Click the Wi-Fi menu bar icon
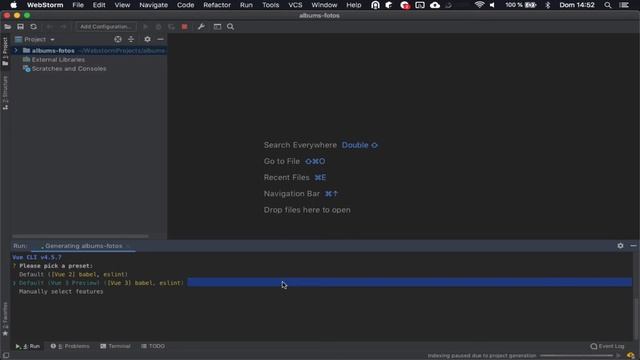 479,5
